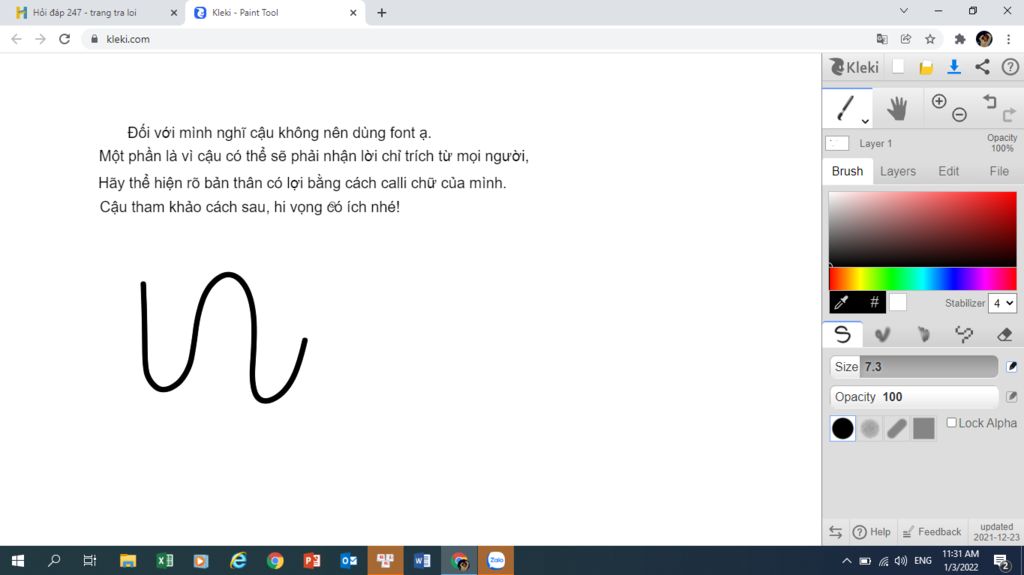The width and height of the screenshot is (1024, 575).
Task: Zoom out with the minus magnifier
Action: [959, 115]
